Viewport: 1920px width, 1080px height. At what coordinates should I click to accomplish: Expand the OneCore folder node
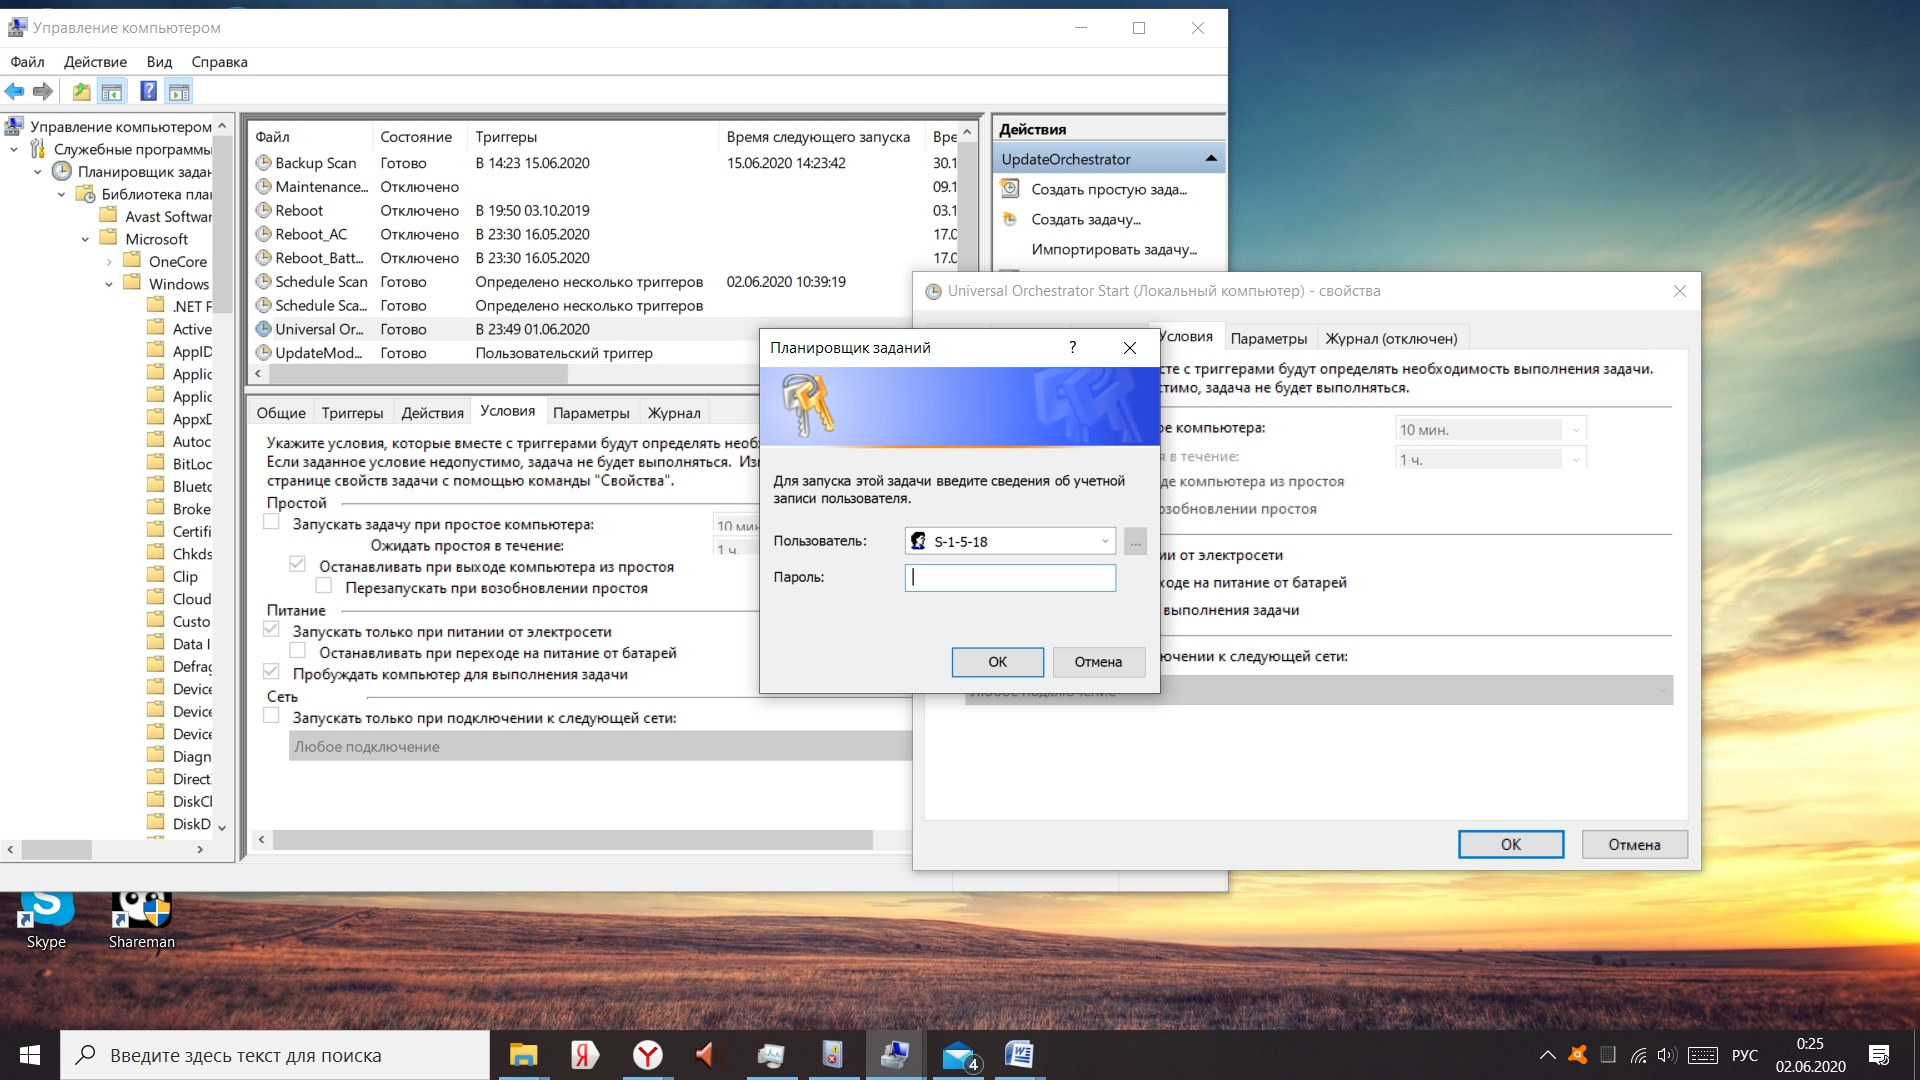click(109, 262)
